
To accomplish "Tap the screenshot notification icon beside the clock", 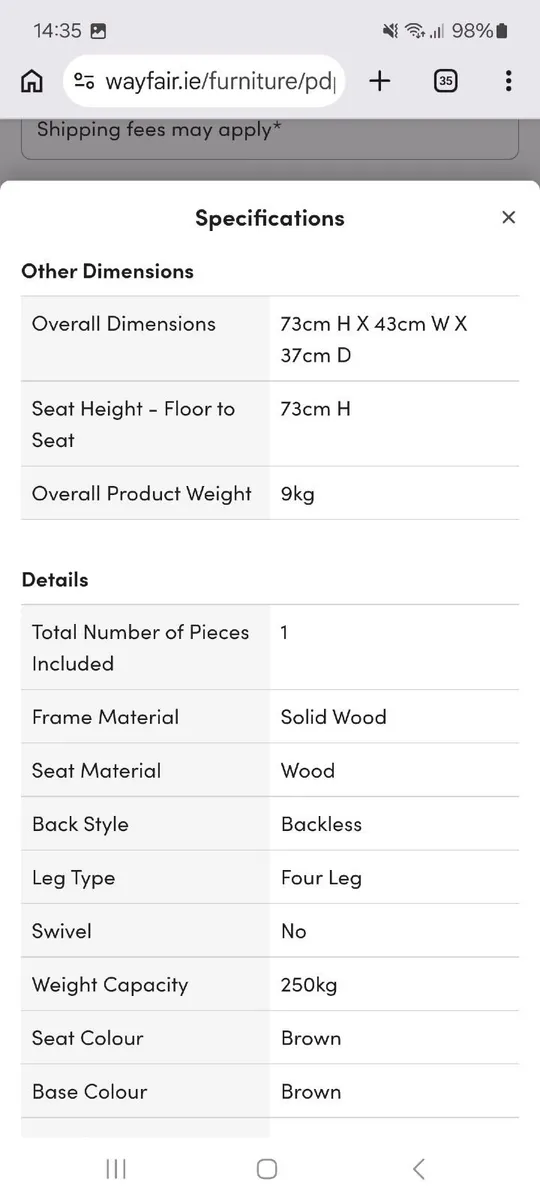I will 98,31.
